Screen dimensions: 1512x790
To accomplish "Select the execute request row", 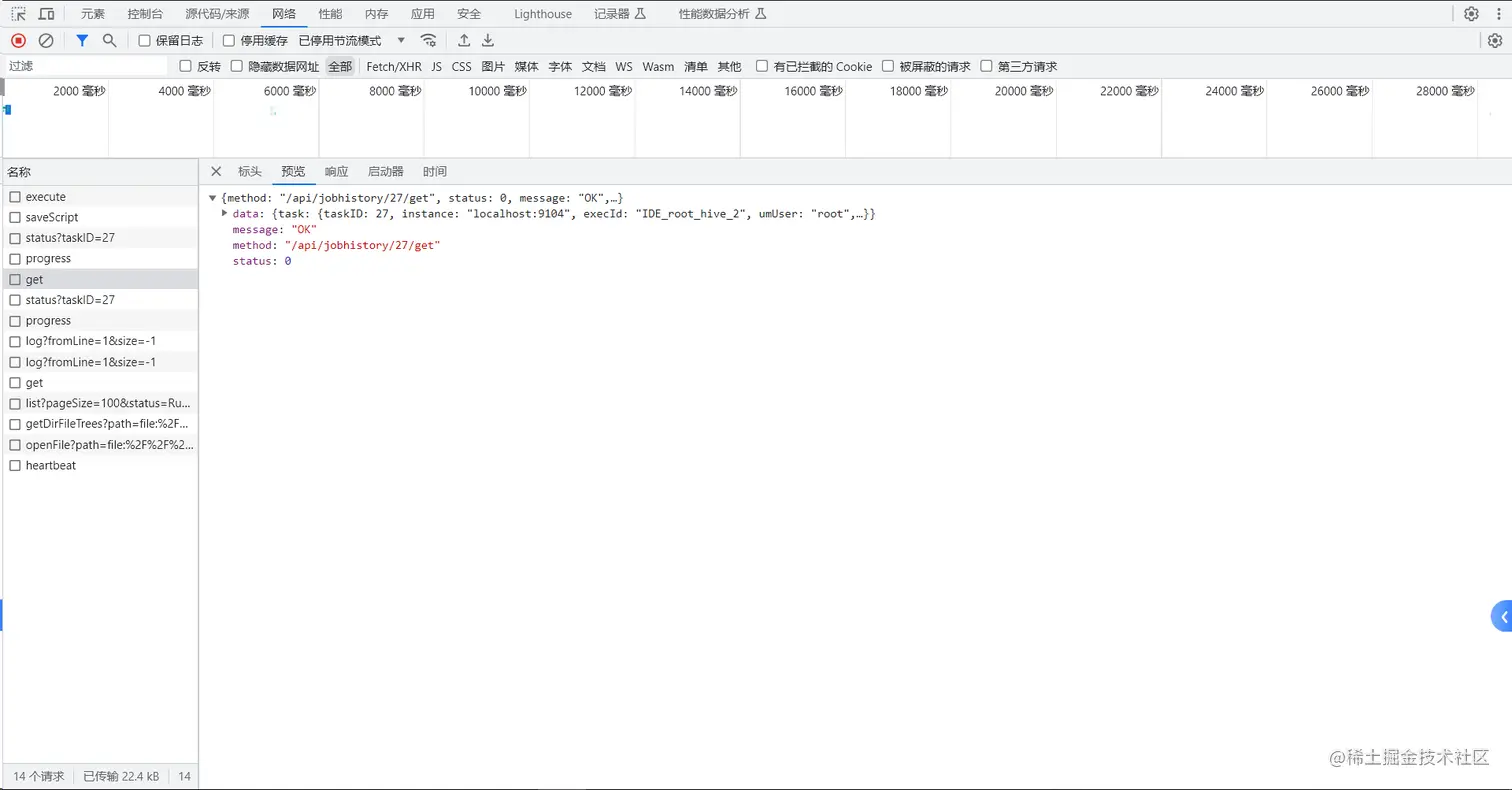I will [100, 197].
